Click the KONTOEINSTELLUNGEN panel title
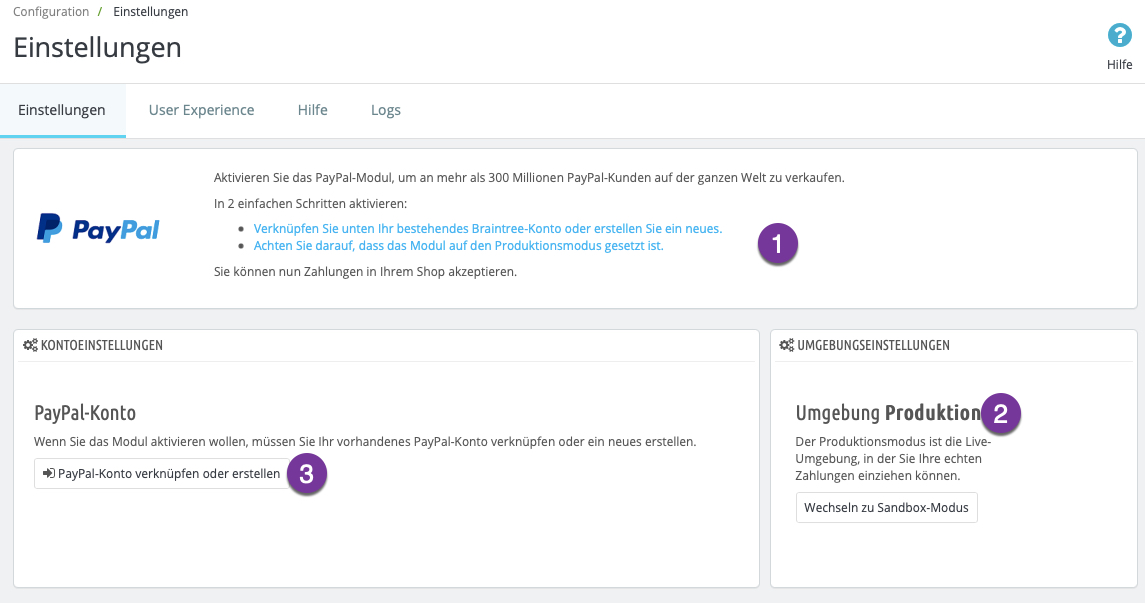This screenshot has width=1145, height=603. pyautogui.click(x=102, y=345)
